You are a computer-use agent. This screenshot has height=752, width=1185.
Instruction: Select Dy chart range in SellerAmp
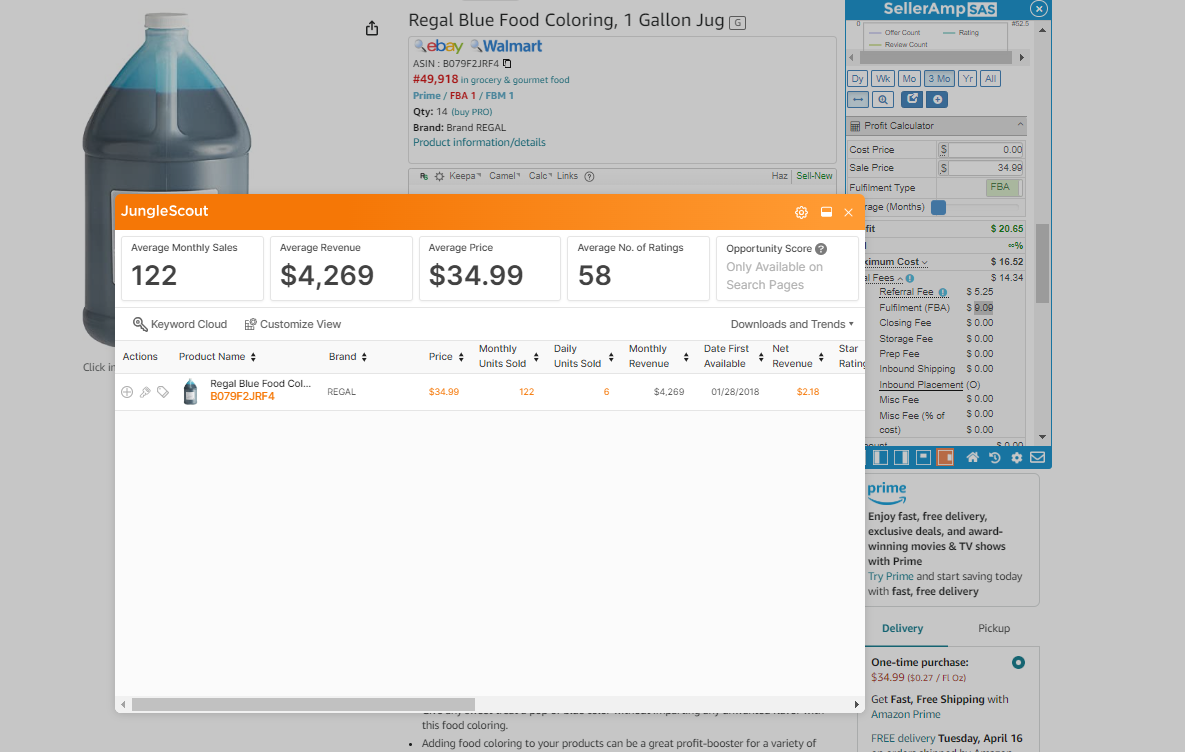coord(857,79)
